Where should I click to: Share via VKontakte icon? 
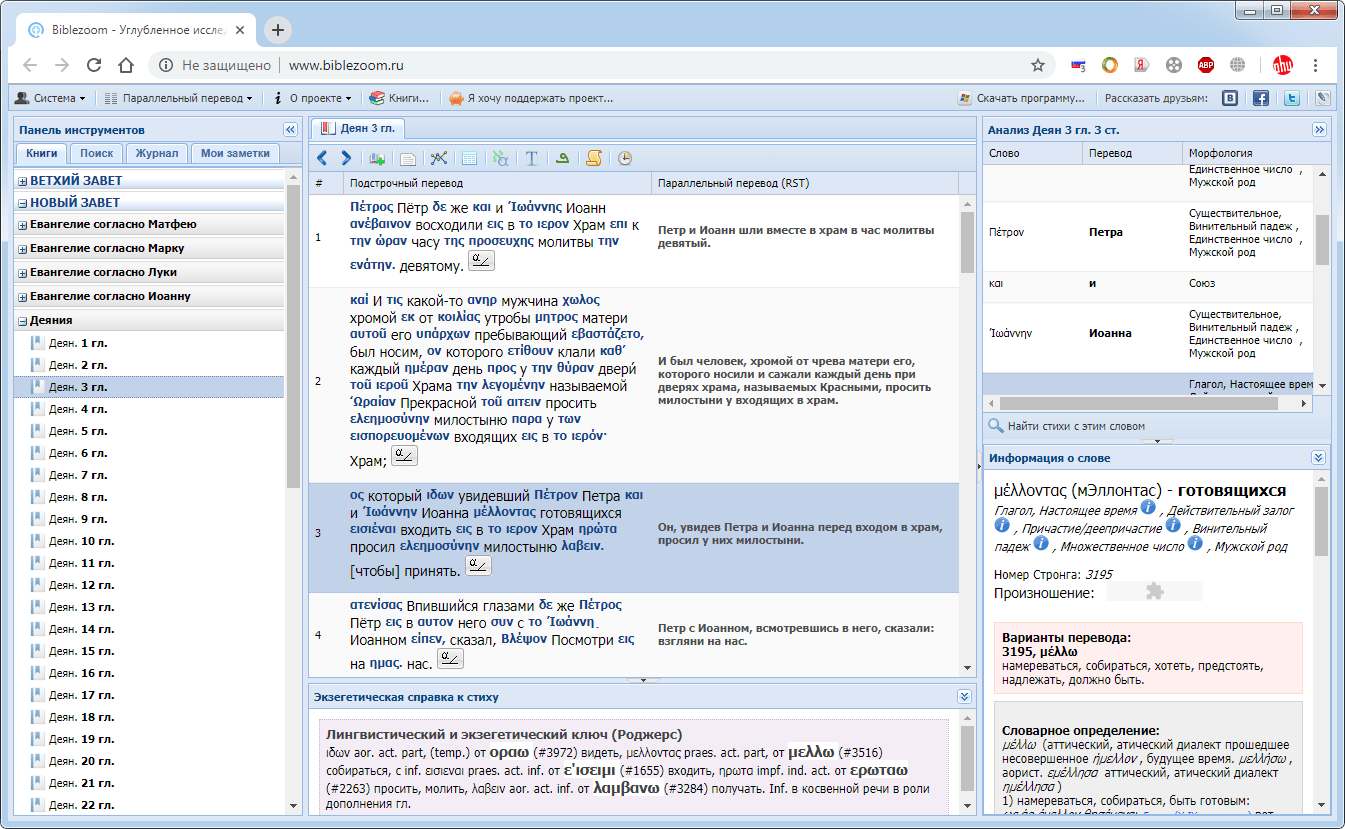[1231, 98]
